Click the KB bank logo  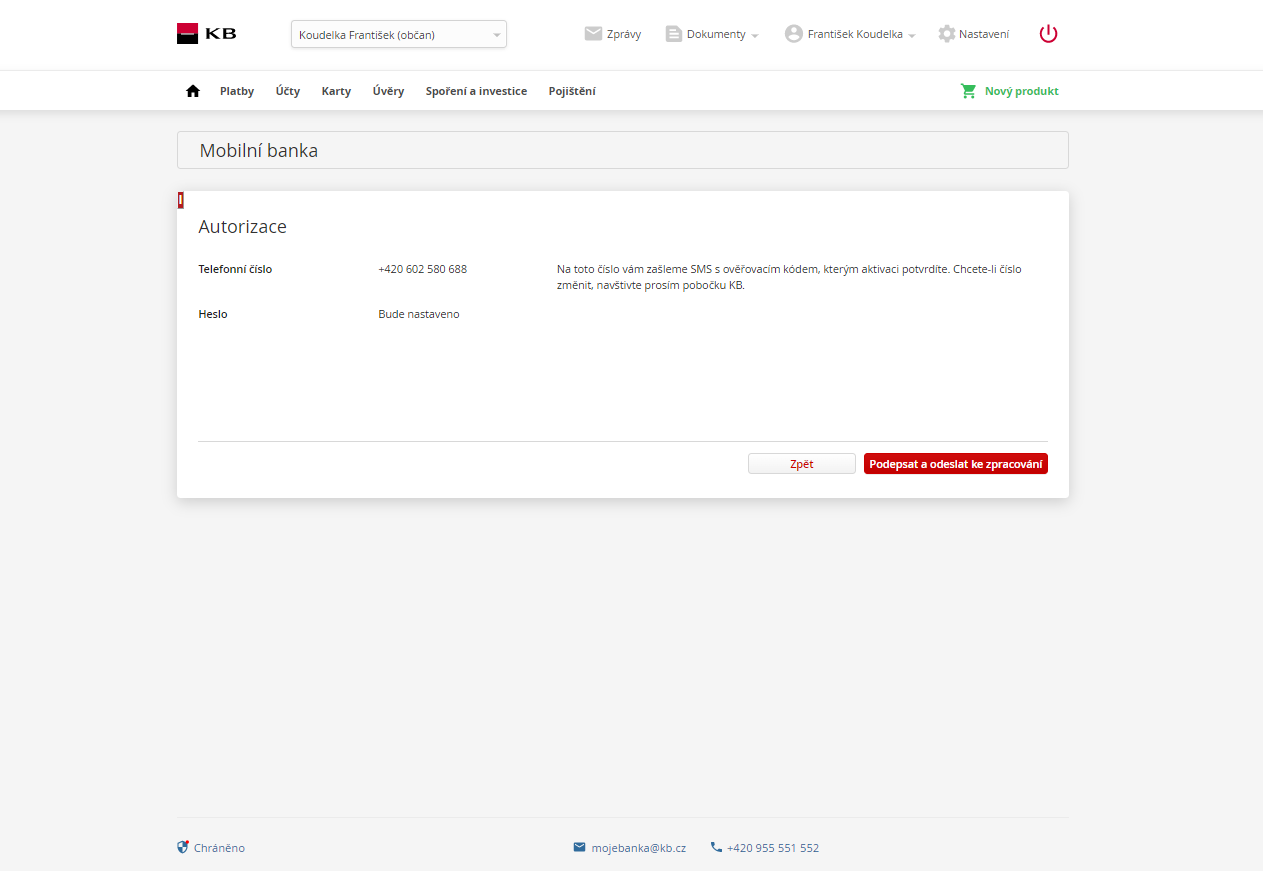[207, 33]
